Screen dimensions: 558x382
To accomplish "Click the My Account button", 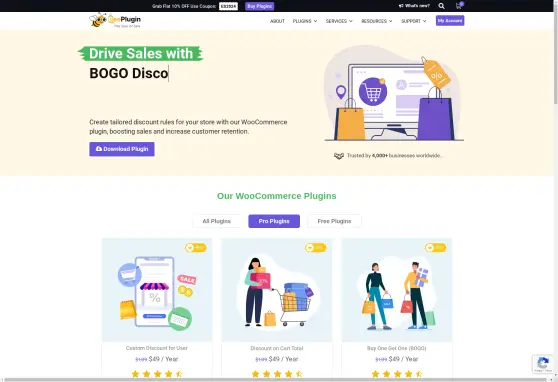I will tap(450, 21).
